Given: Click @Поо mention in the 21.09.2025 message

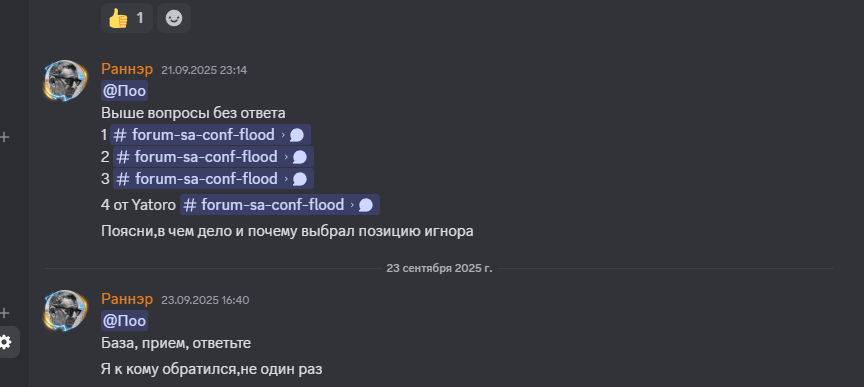Looking at the screenshot, I should (x=125, y=91).
